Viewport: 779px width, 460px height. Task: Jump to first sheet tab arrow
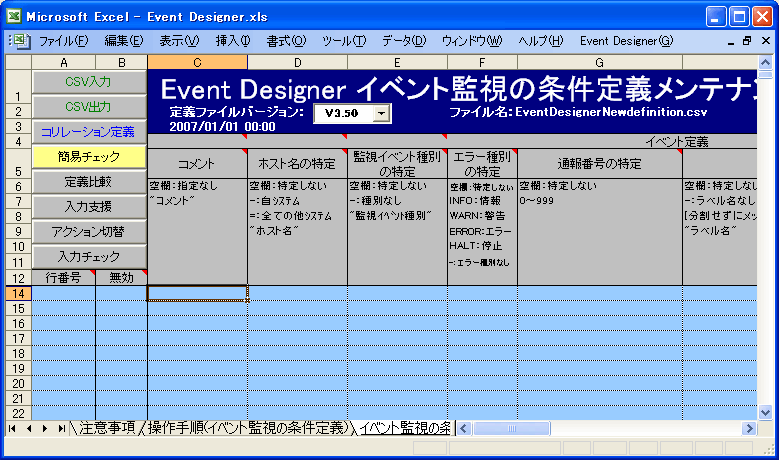pos(12,428)
